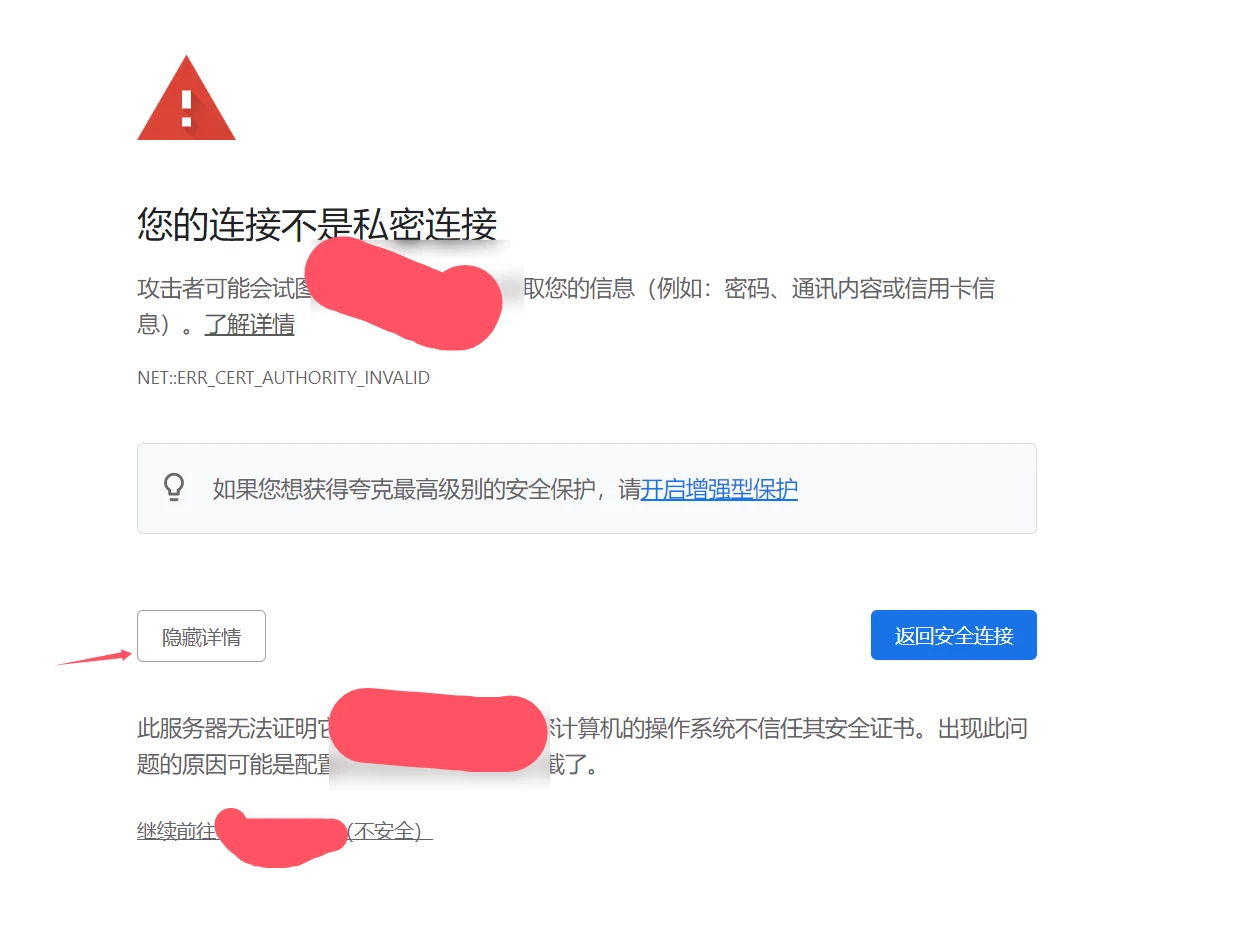Open the 开启增强型保护 link
This screenshot has width=1260, height=936.
pos(719,489)
